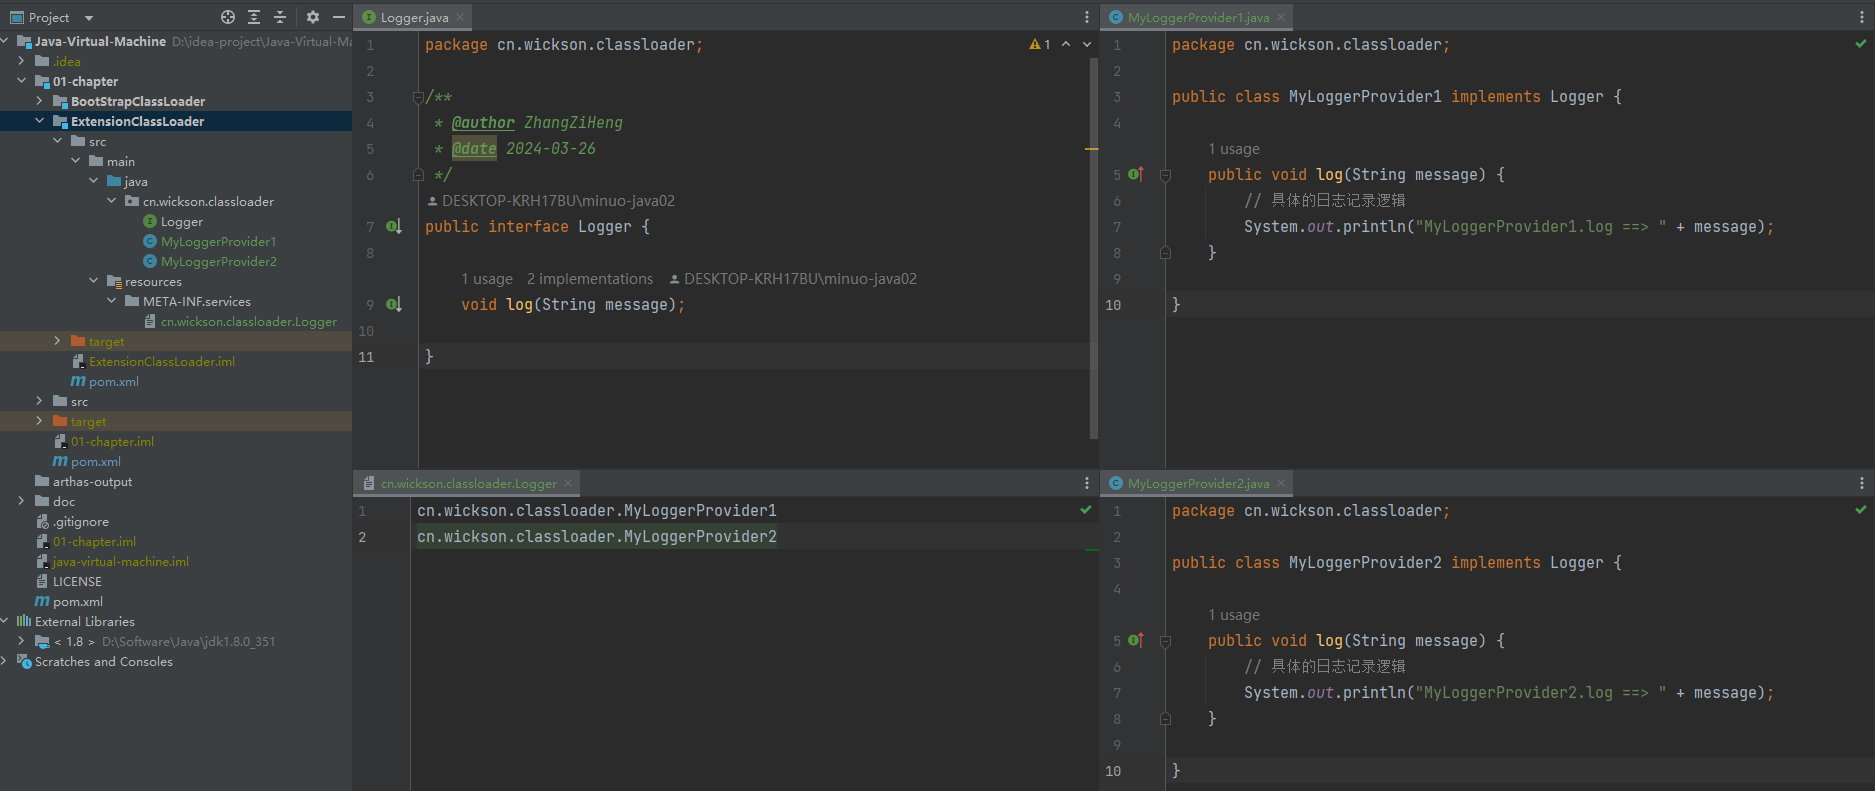This screenshot has height=791, width=1875.
Task: Expand the BootStrapClassLoader module
Action: 40,101
